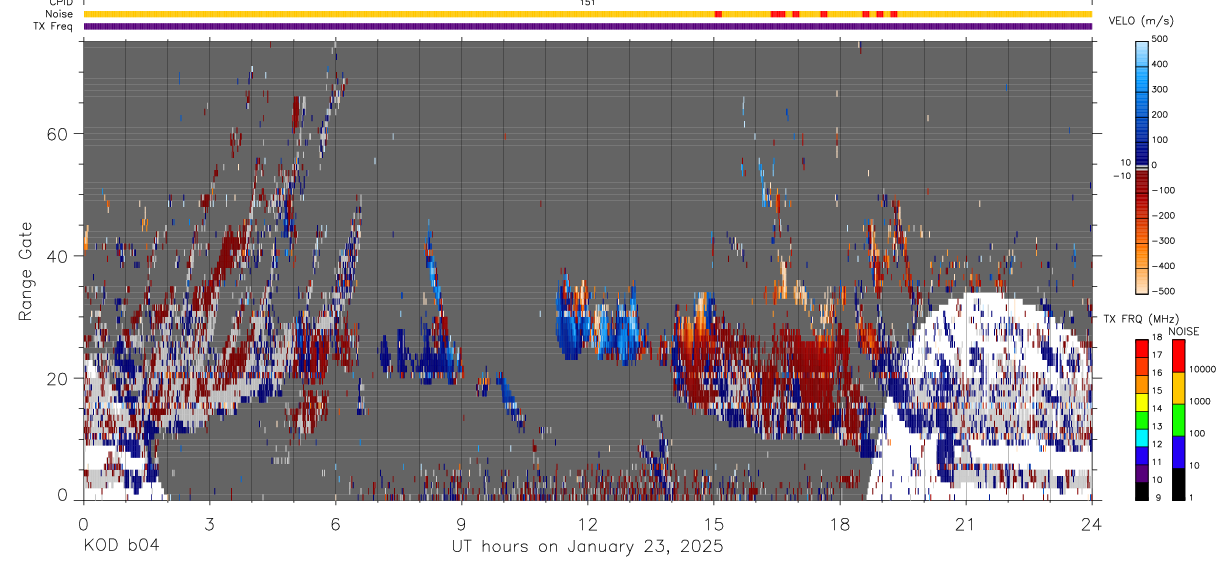Pick the green swatch in TX FRQ colorbar
This screenshot has width=1228, height=567.
(x=1142, y=418)
